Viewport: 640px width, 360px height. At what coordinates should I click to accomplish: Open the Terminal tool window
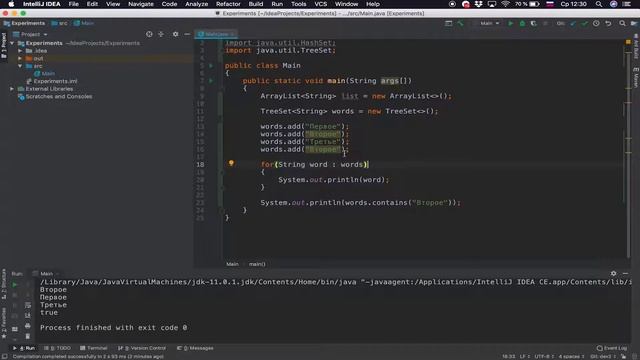[x=93, y=348]
